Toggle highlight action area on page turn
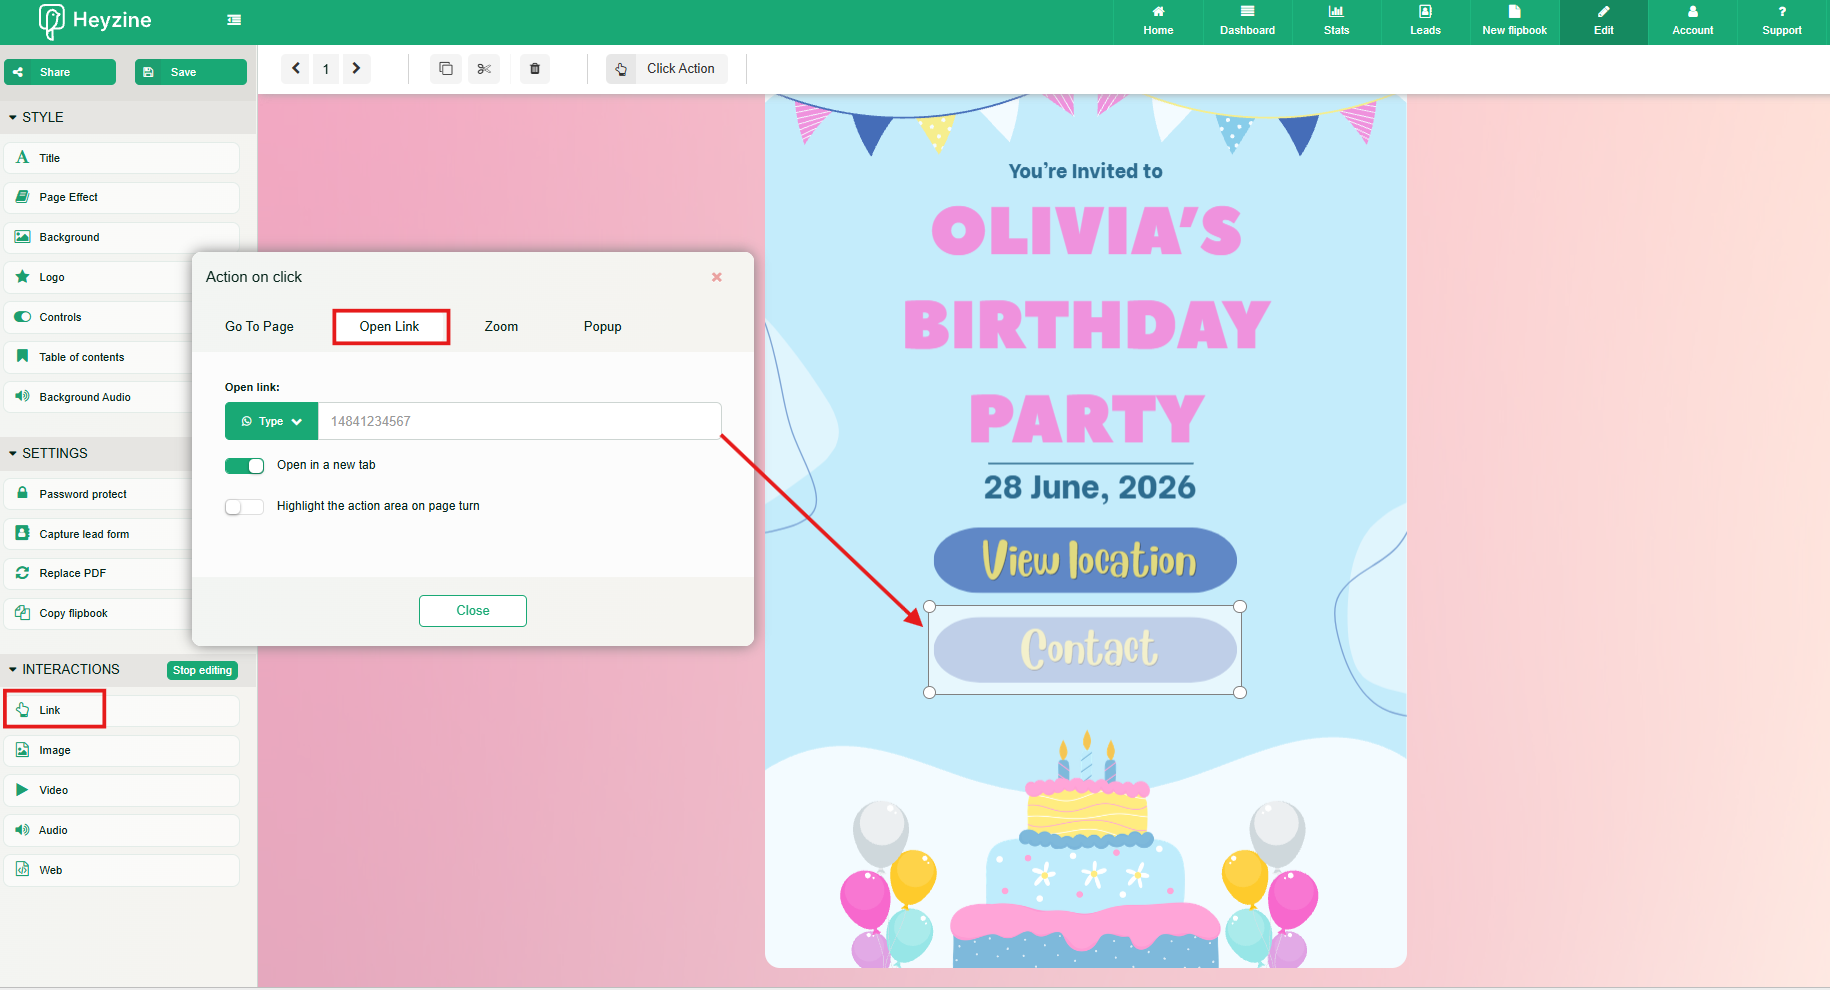This screenshot has height=990, width=1830. [x=244, y=507]
